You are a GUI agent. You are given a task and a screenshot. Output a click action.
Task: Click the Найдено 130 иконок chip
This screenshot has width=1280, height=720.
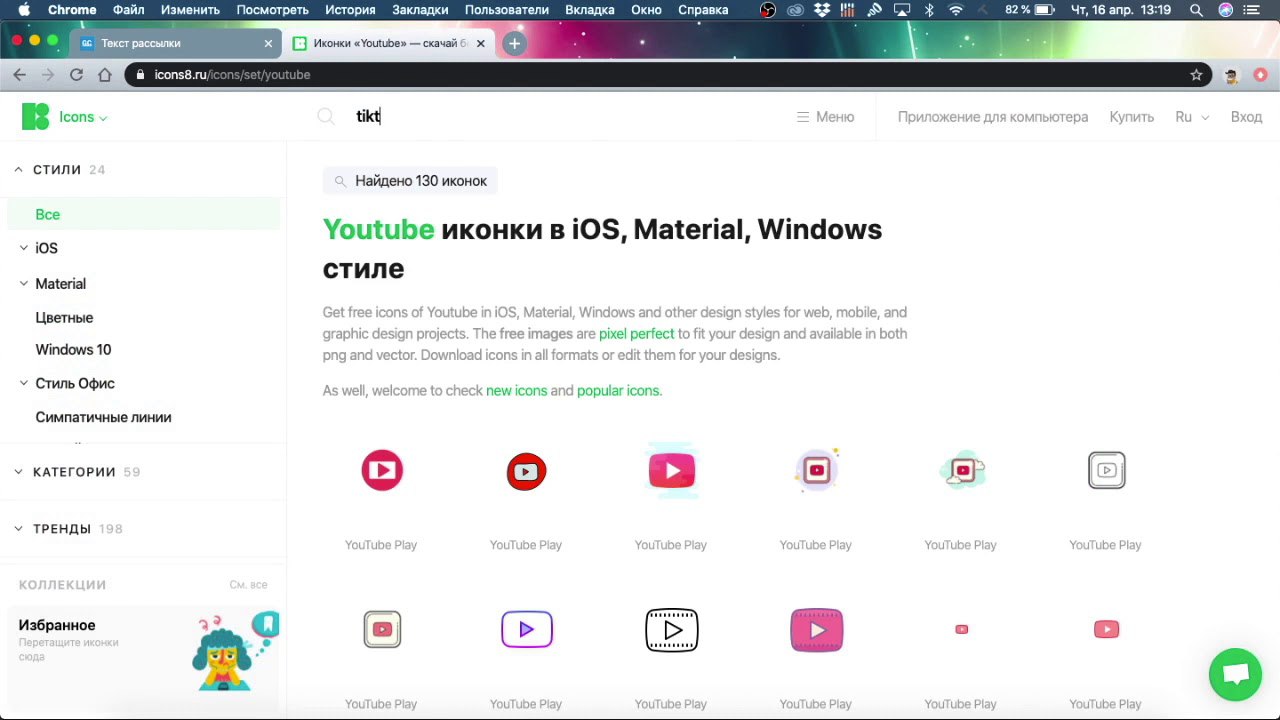click(410, 181)
